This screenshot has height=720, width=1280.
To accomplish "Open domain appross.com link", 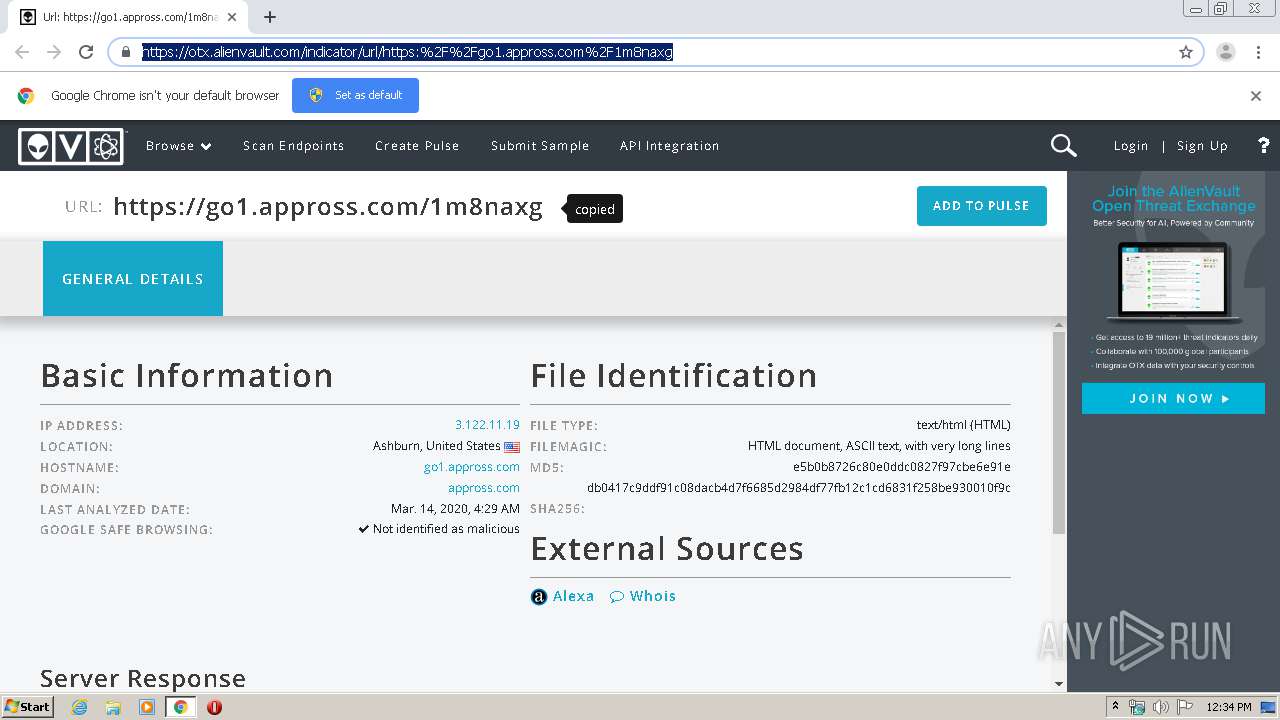I will (x=484, y=488).
